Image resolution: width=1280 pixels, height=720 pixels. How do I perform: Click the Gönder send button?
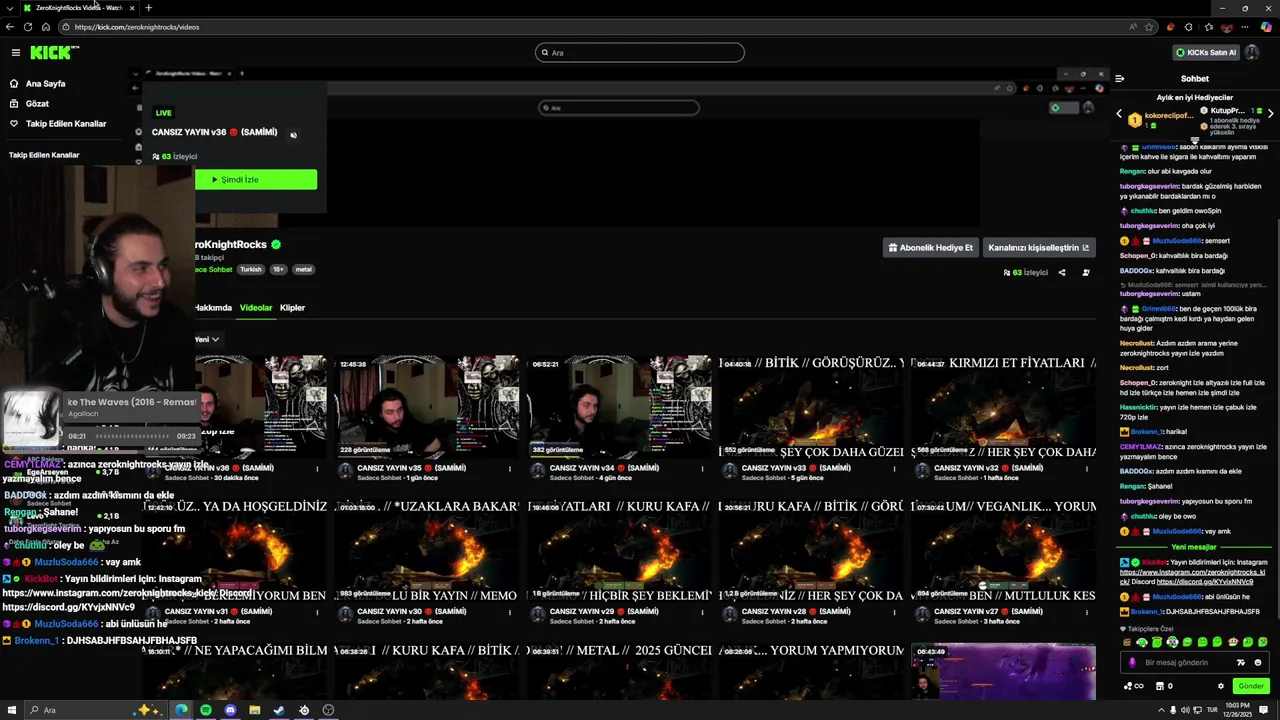click(x=1251, y=686)
